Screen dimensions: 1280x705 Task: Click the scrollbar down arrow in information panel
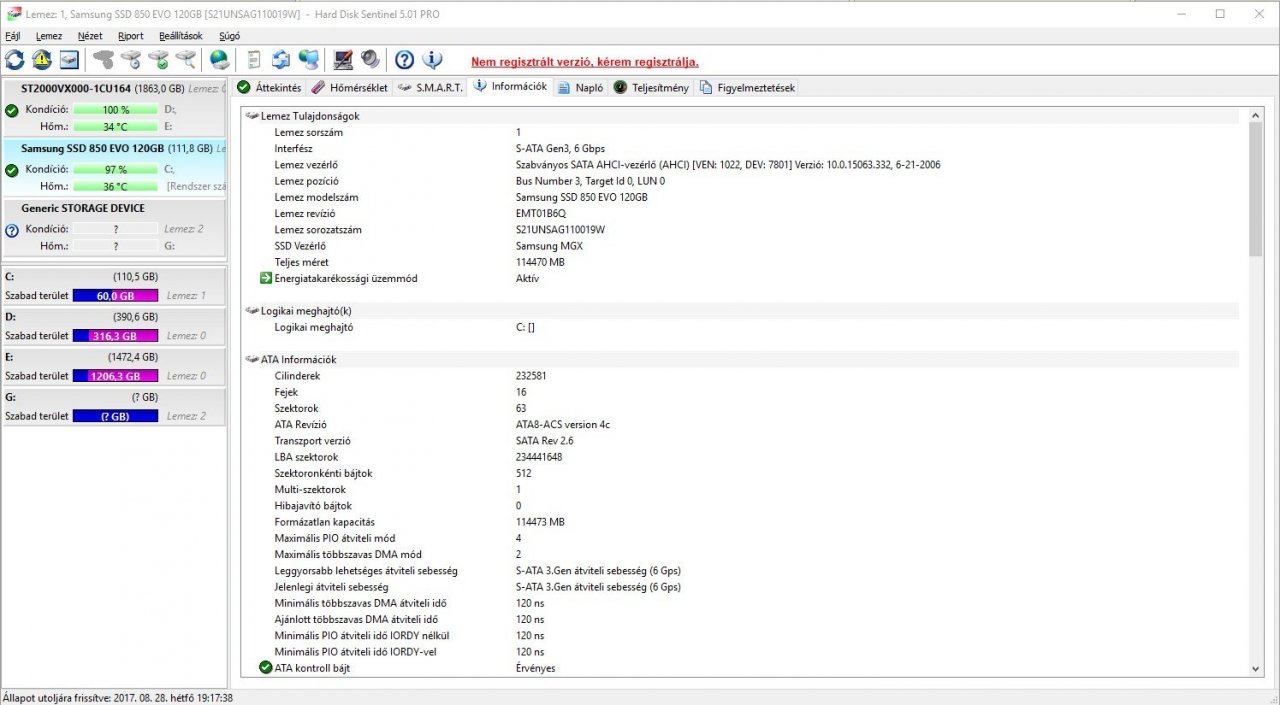[1256, 668]
